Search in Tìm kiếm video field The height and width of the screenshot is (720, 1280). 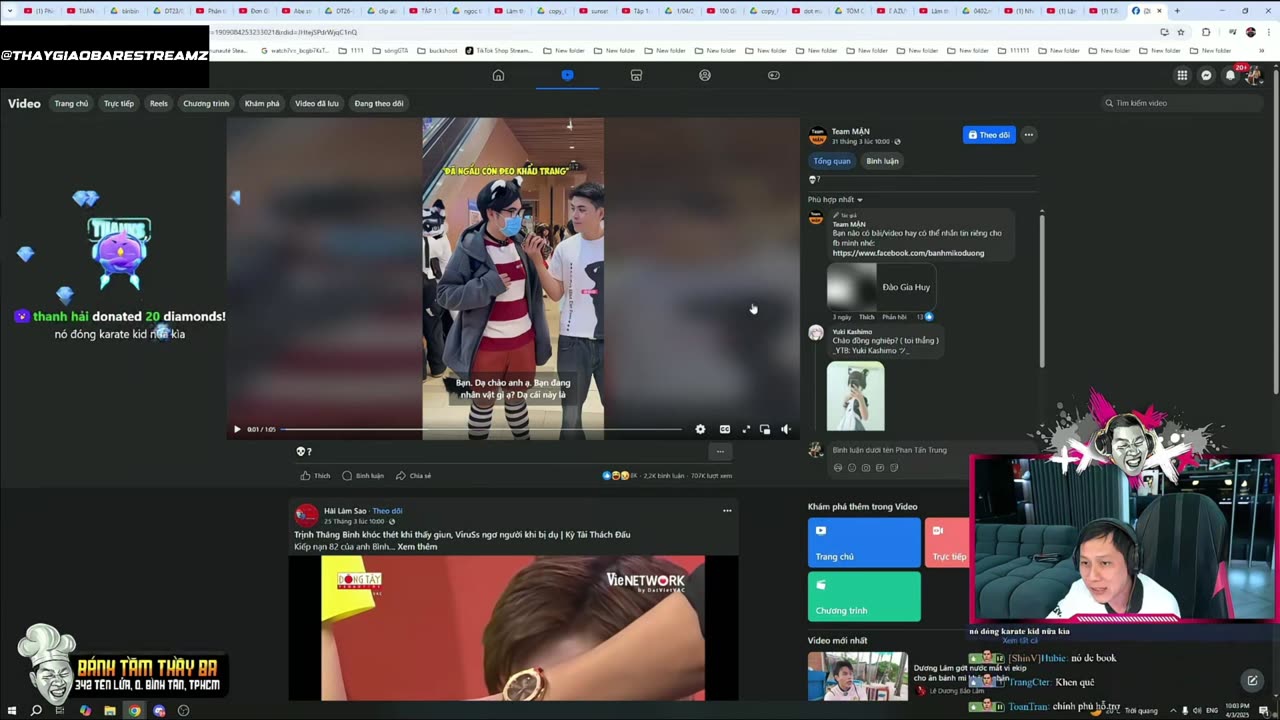pyautogui.click(x=1180, y=103)
